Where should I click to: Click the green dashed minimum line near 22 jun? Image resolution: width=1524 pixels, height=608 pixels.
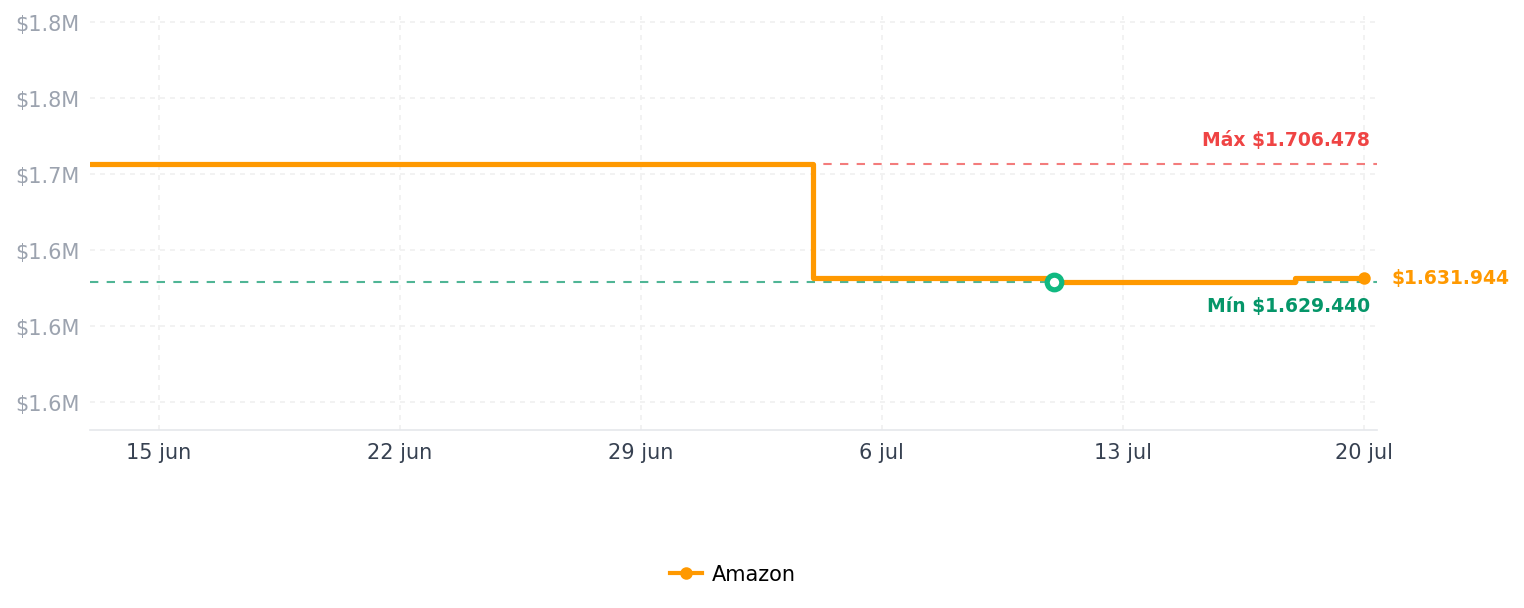399,282
